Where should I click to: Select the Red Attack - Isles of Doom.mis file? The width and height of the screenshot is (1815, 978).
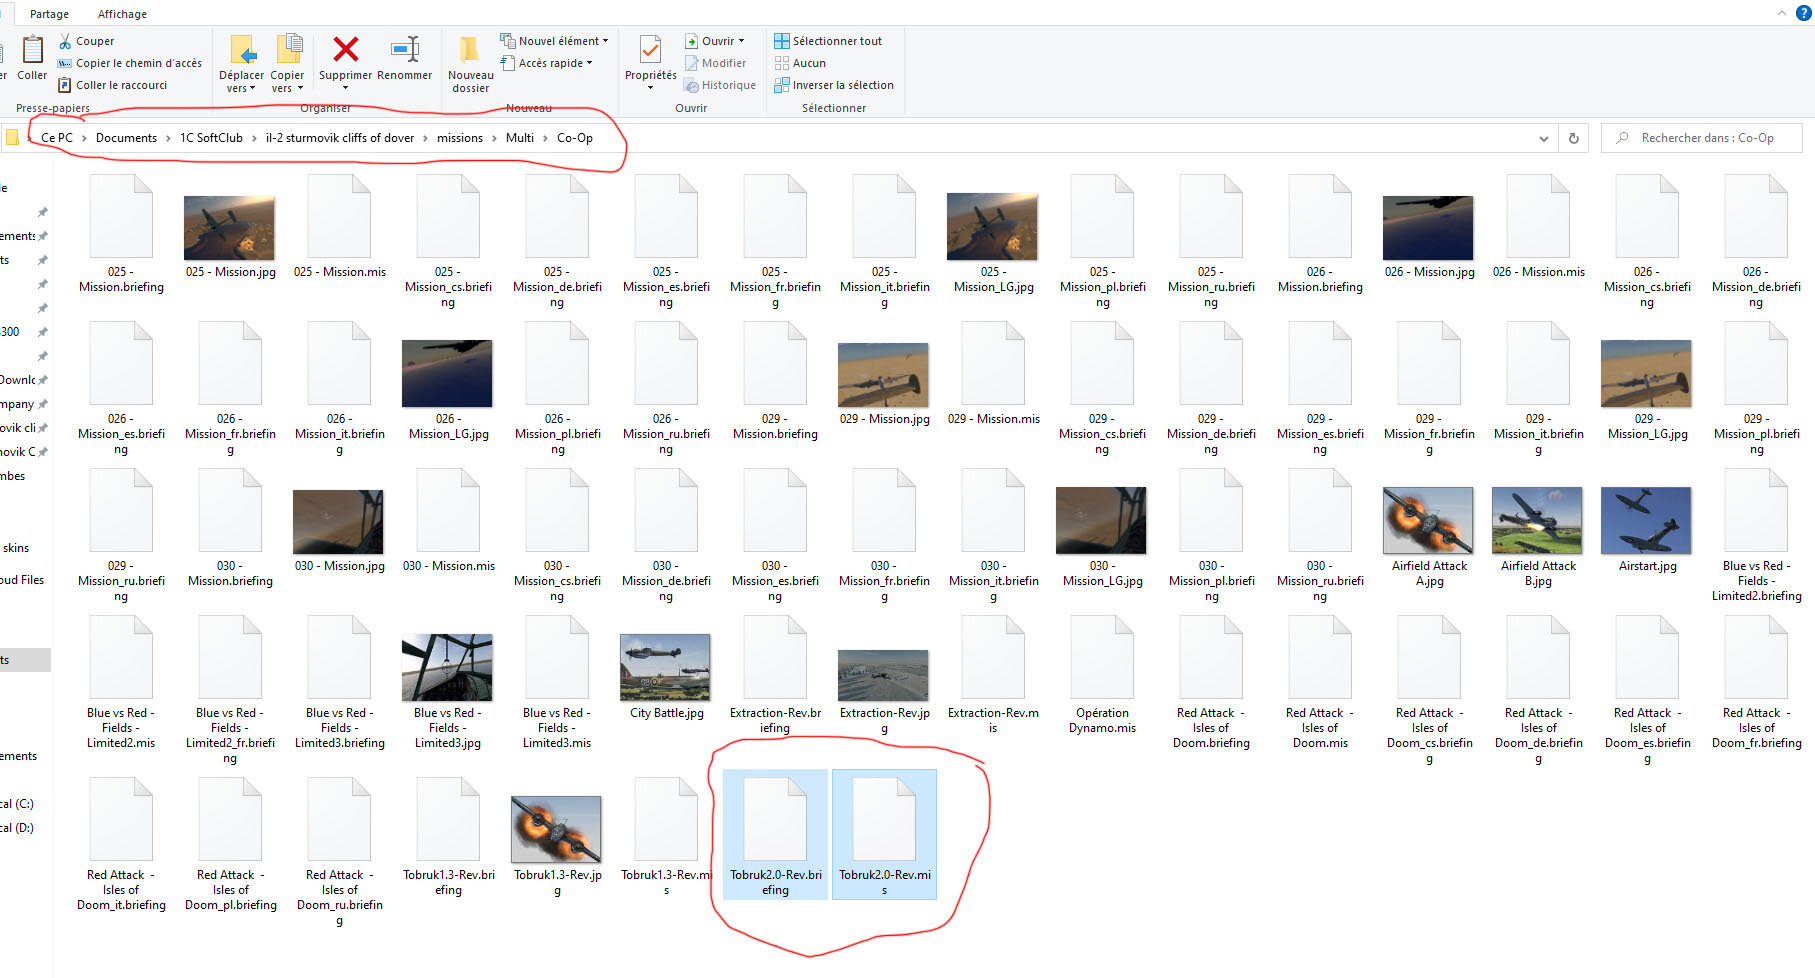point(1320,683)
